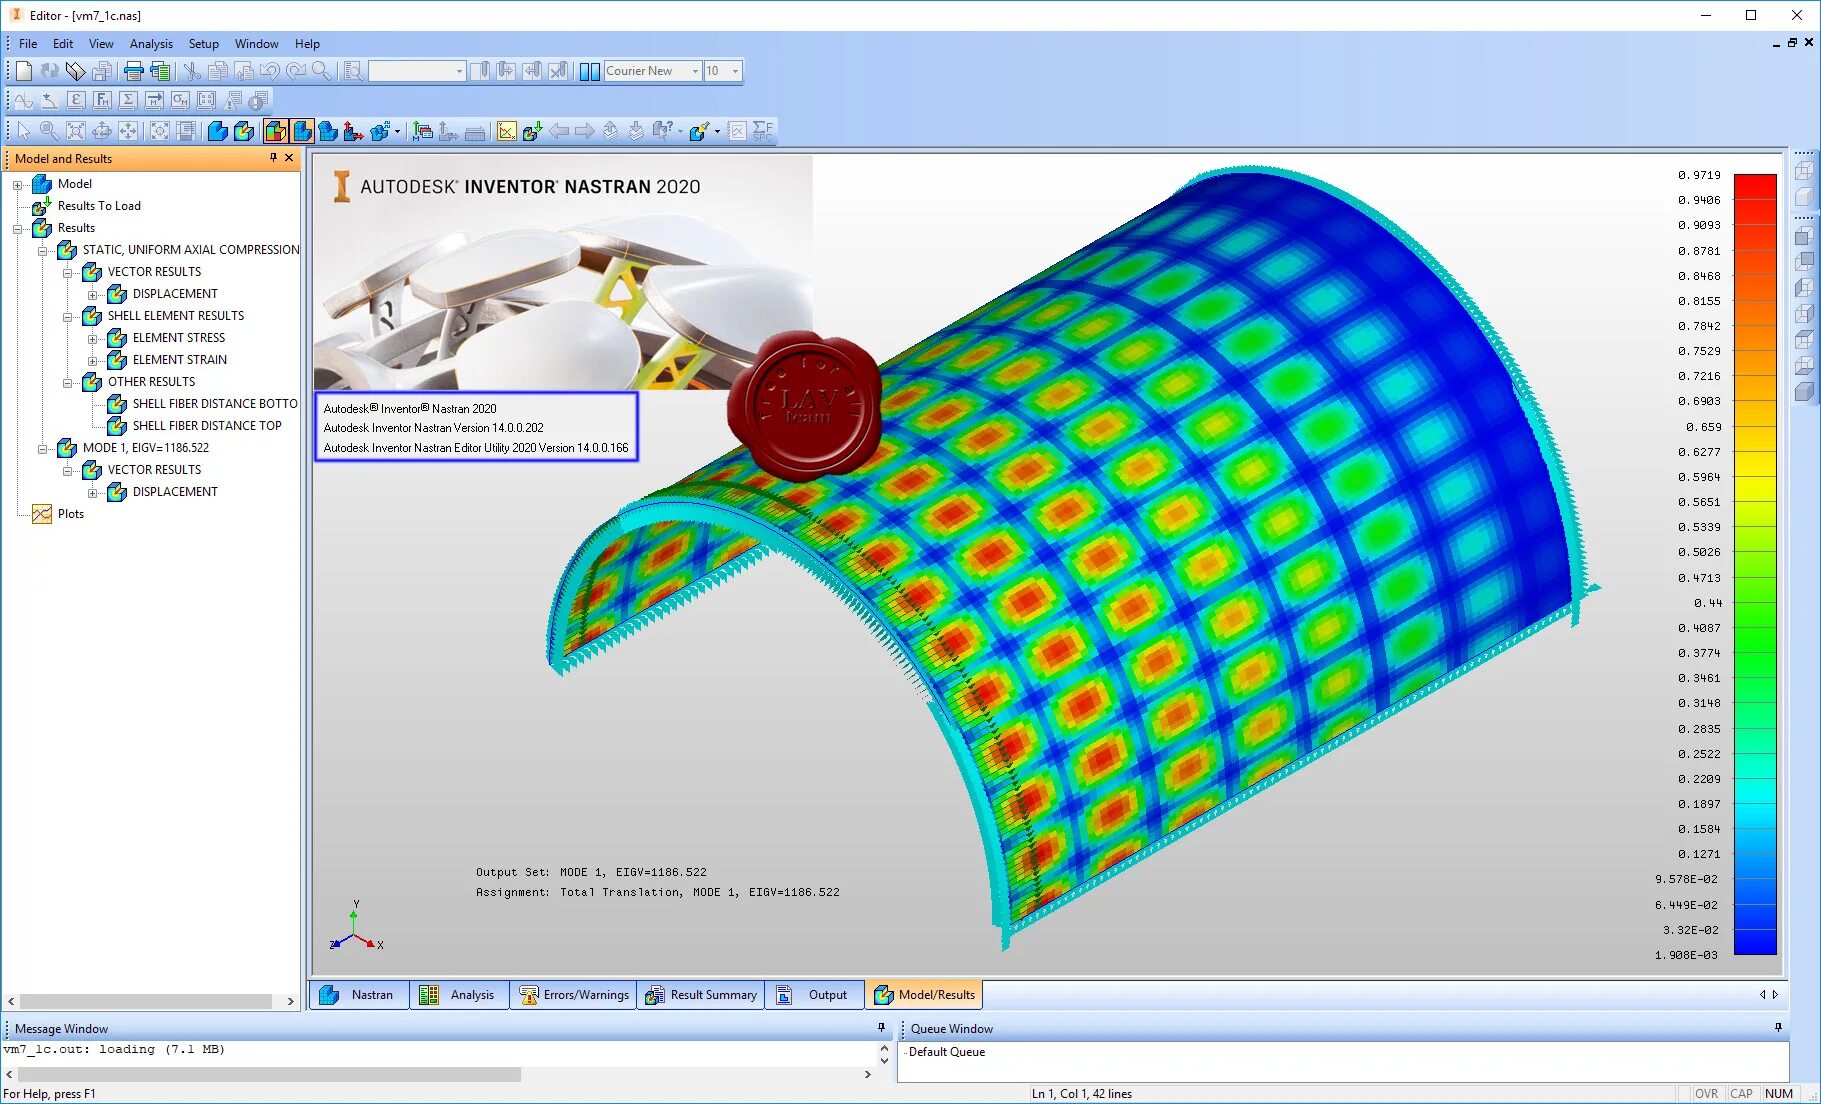Image resolution: width=1821 pixels, height=1104 pixels.
Task: Collapse the STATIC, UNIFORM AXIAL COMPRESSION node
Action: pyautogui.click(x=43, y=251)
